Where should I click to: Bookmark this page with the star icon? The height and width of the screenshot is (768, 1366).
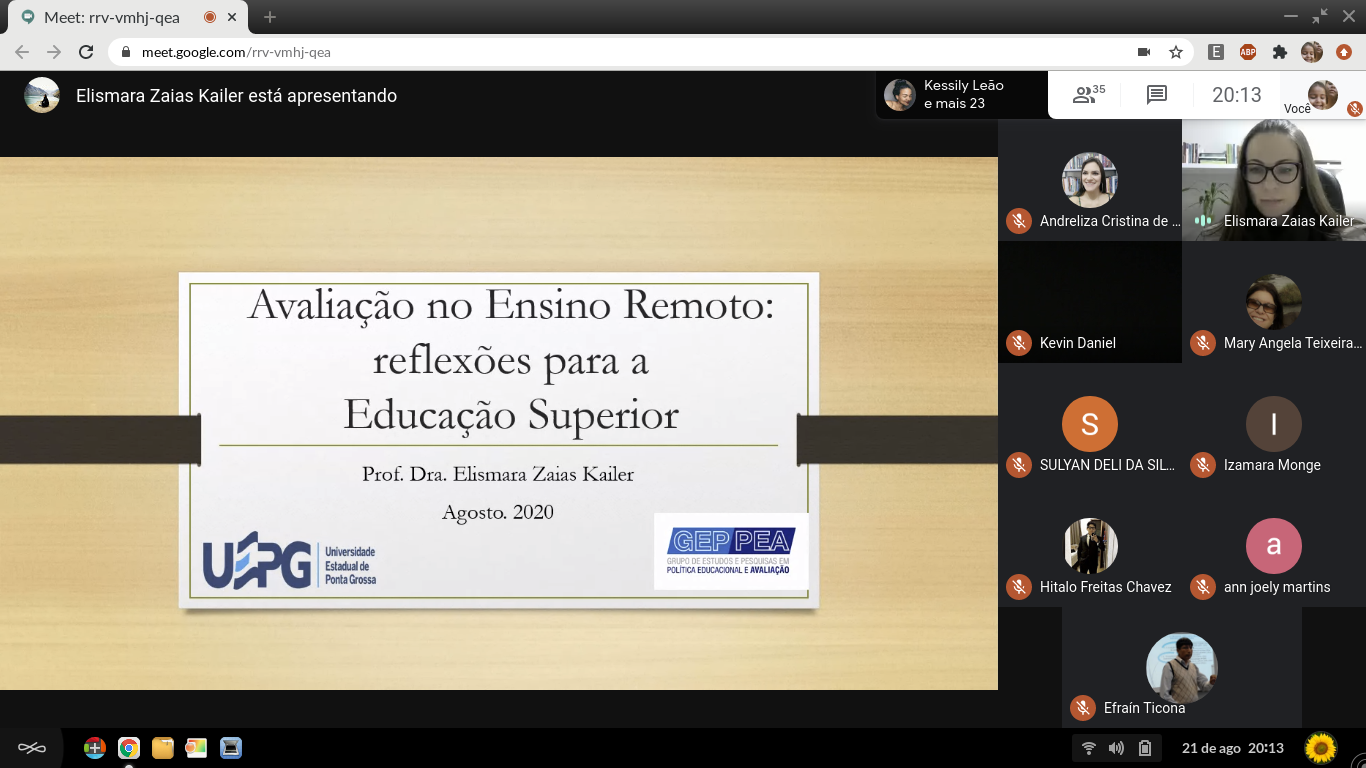click(1176, 52)
